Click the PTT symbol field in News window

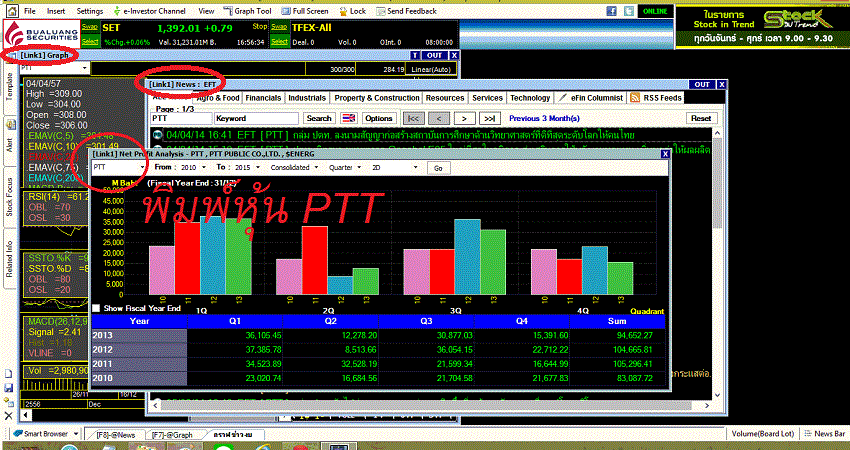pos(181,118)
